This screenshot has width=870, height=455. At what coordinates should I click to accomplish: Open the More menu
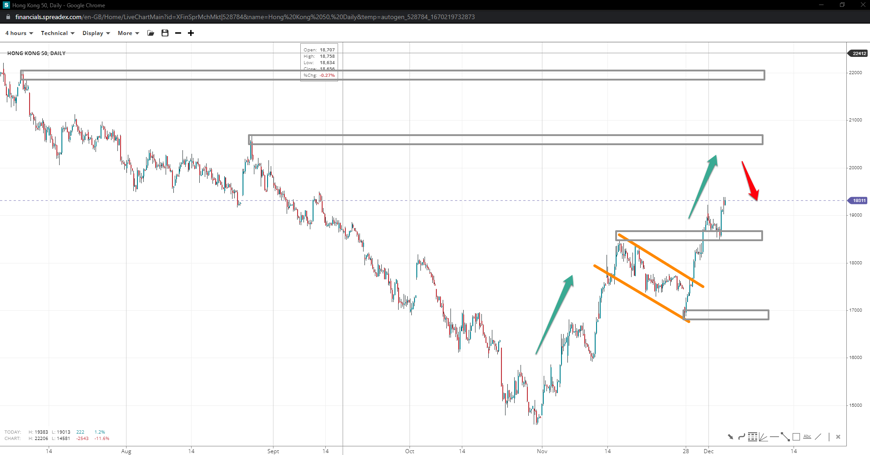point(128,33)
